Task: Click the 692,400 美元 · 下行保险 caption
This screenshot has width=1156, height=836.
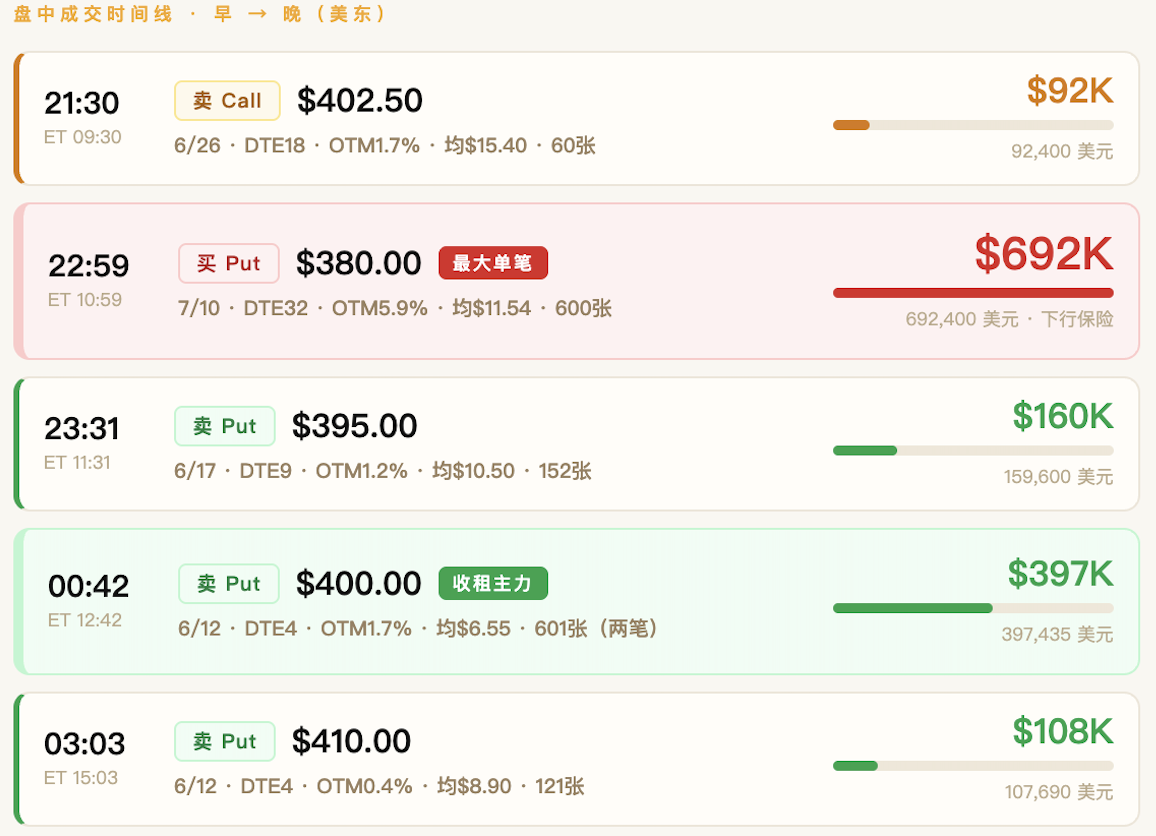Action: 1010,319
